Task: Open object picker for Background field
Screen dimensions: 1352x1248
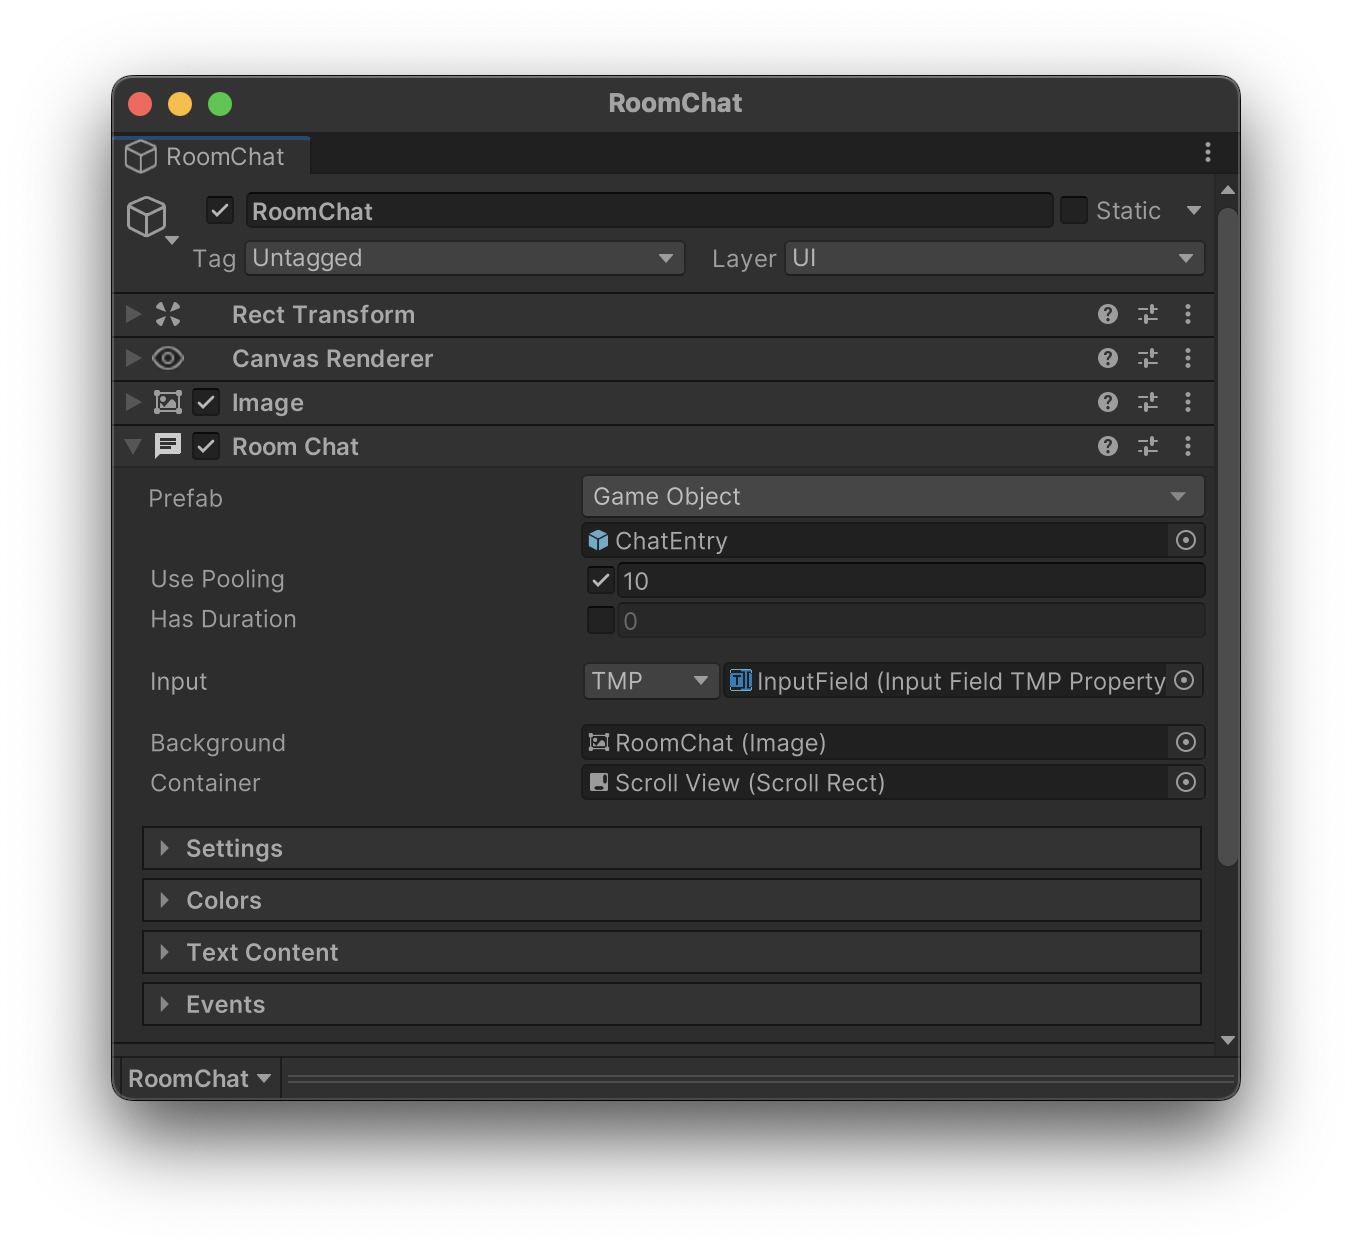Action: pos(1185,743)
